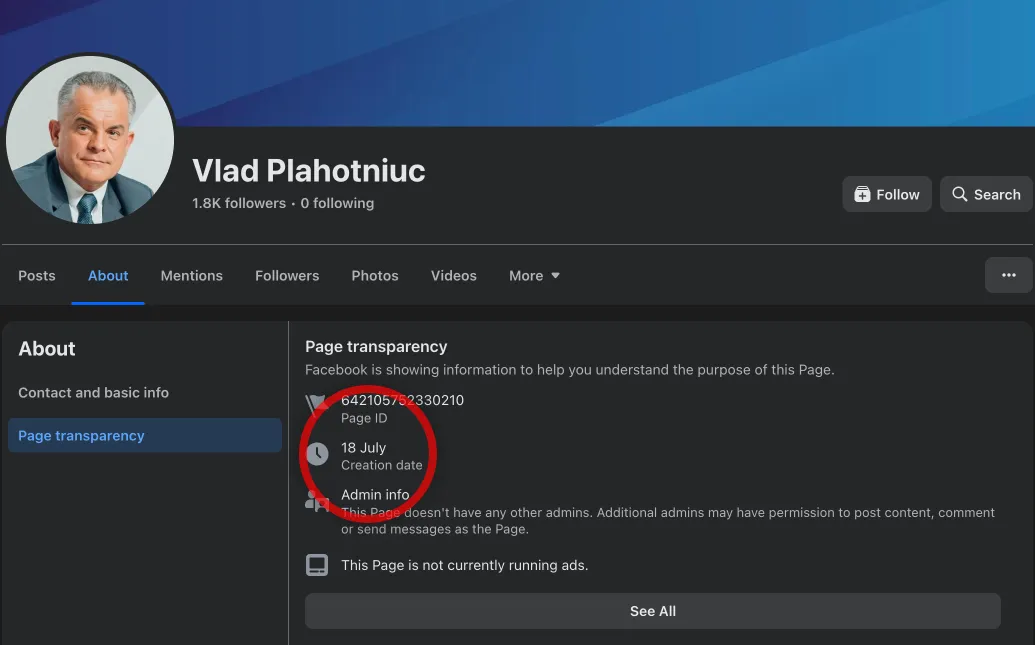Viewport: 1035px width, 645px height.
Task: Click the ads monitor icon
Action: coord(317,565)
